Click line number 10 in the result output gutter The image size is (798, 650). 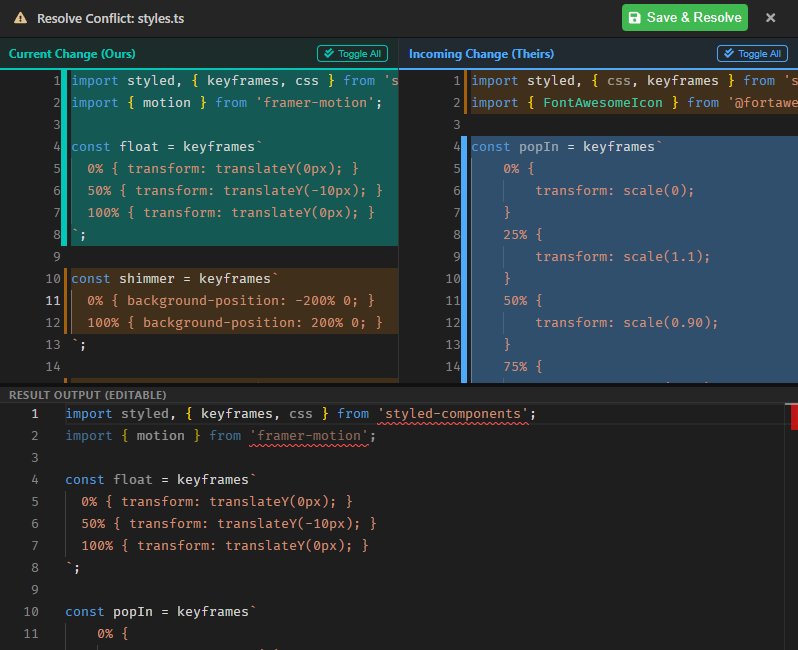(31, 612)
